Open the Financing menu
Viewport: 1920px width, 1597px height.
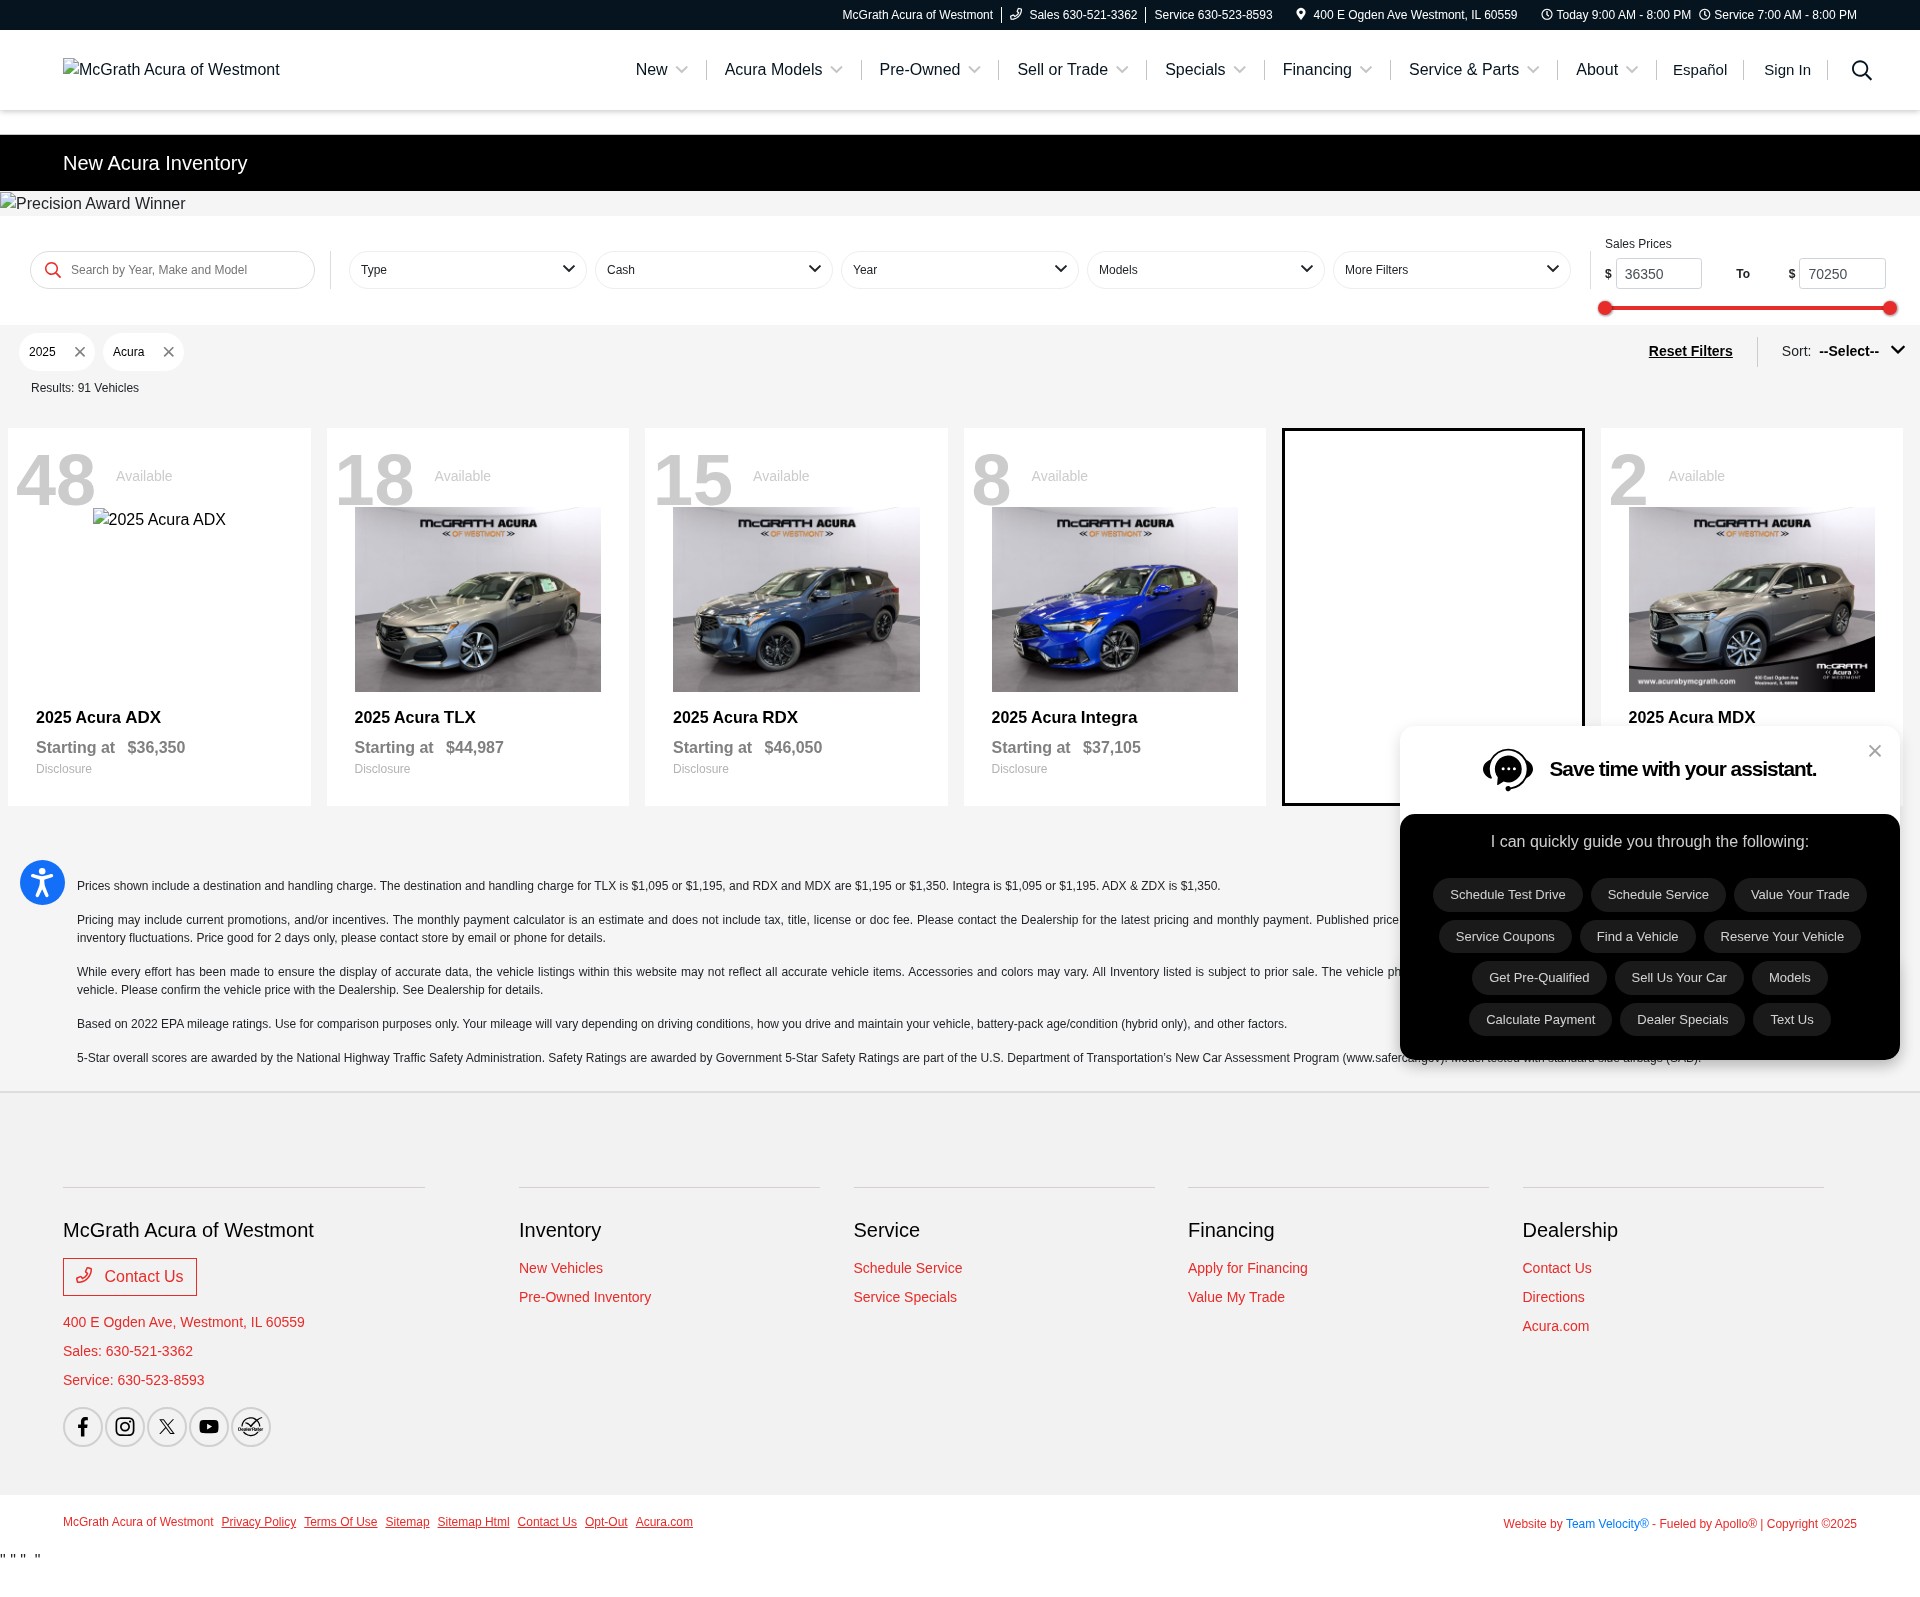pos(1327,70)
